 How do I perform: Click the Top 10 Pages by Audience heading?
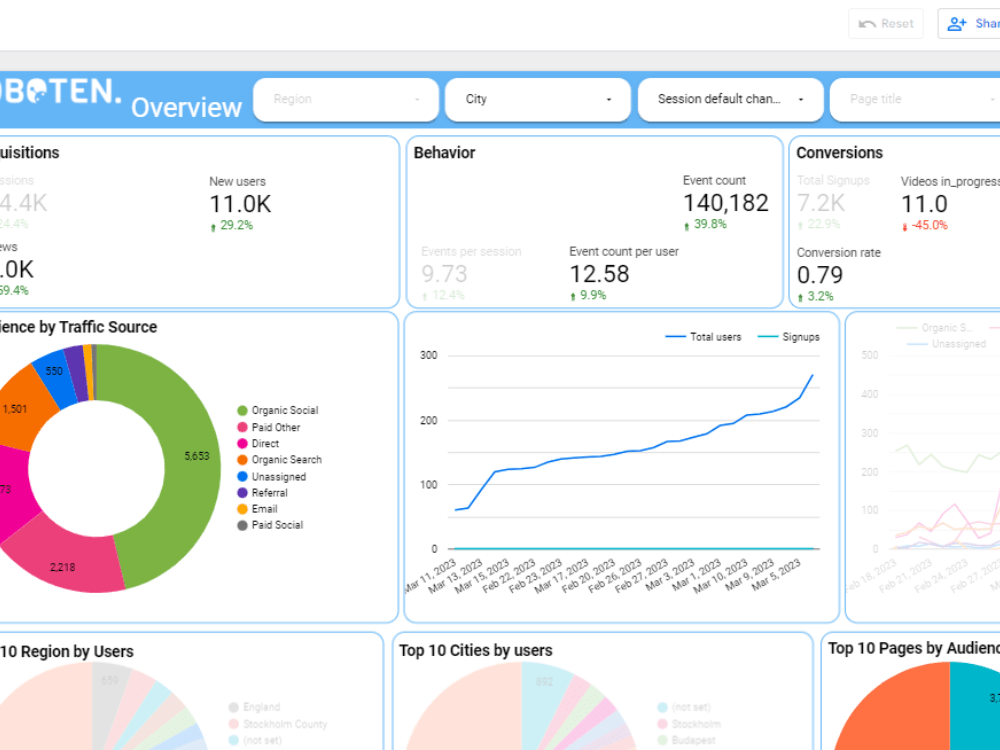click(913, 649)
